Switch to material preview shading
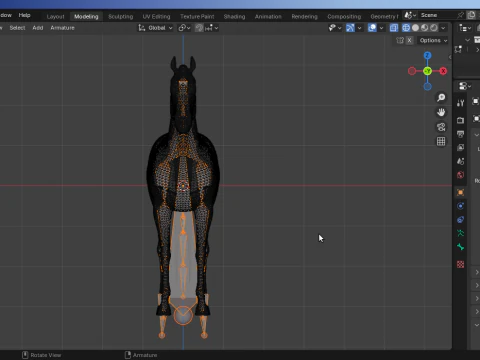The height and width of the screenshot is (360, 480). click(424, 28)
